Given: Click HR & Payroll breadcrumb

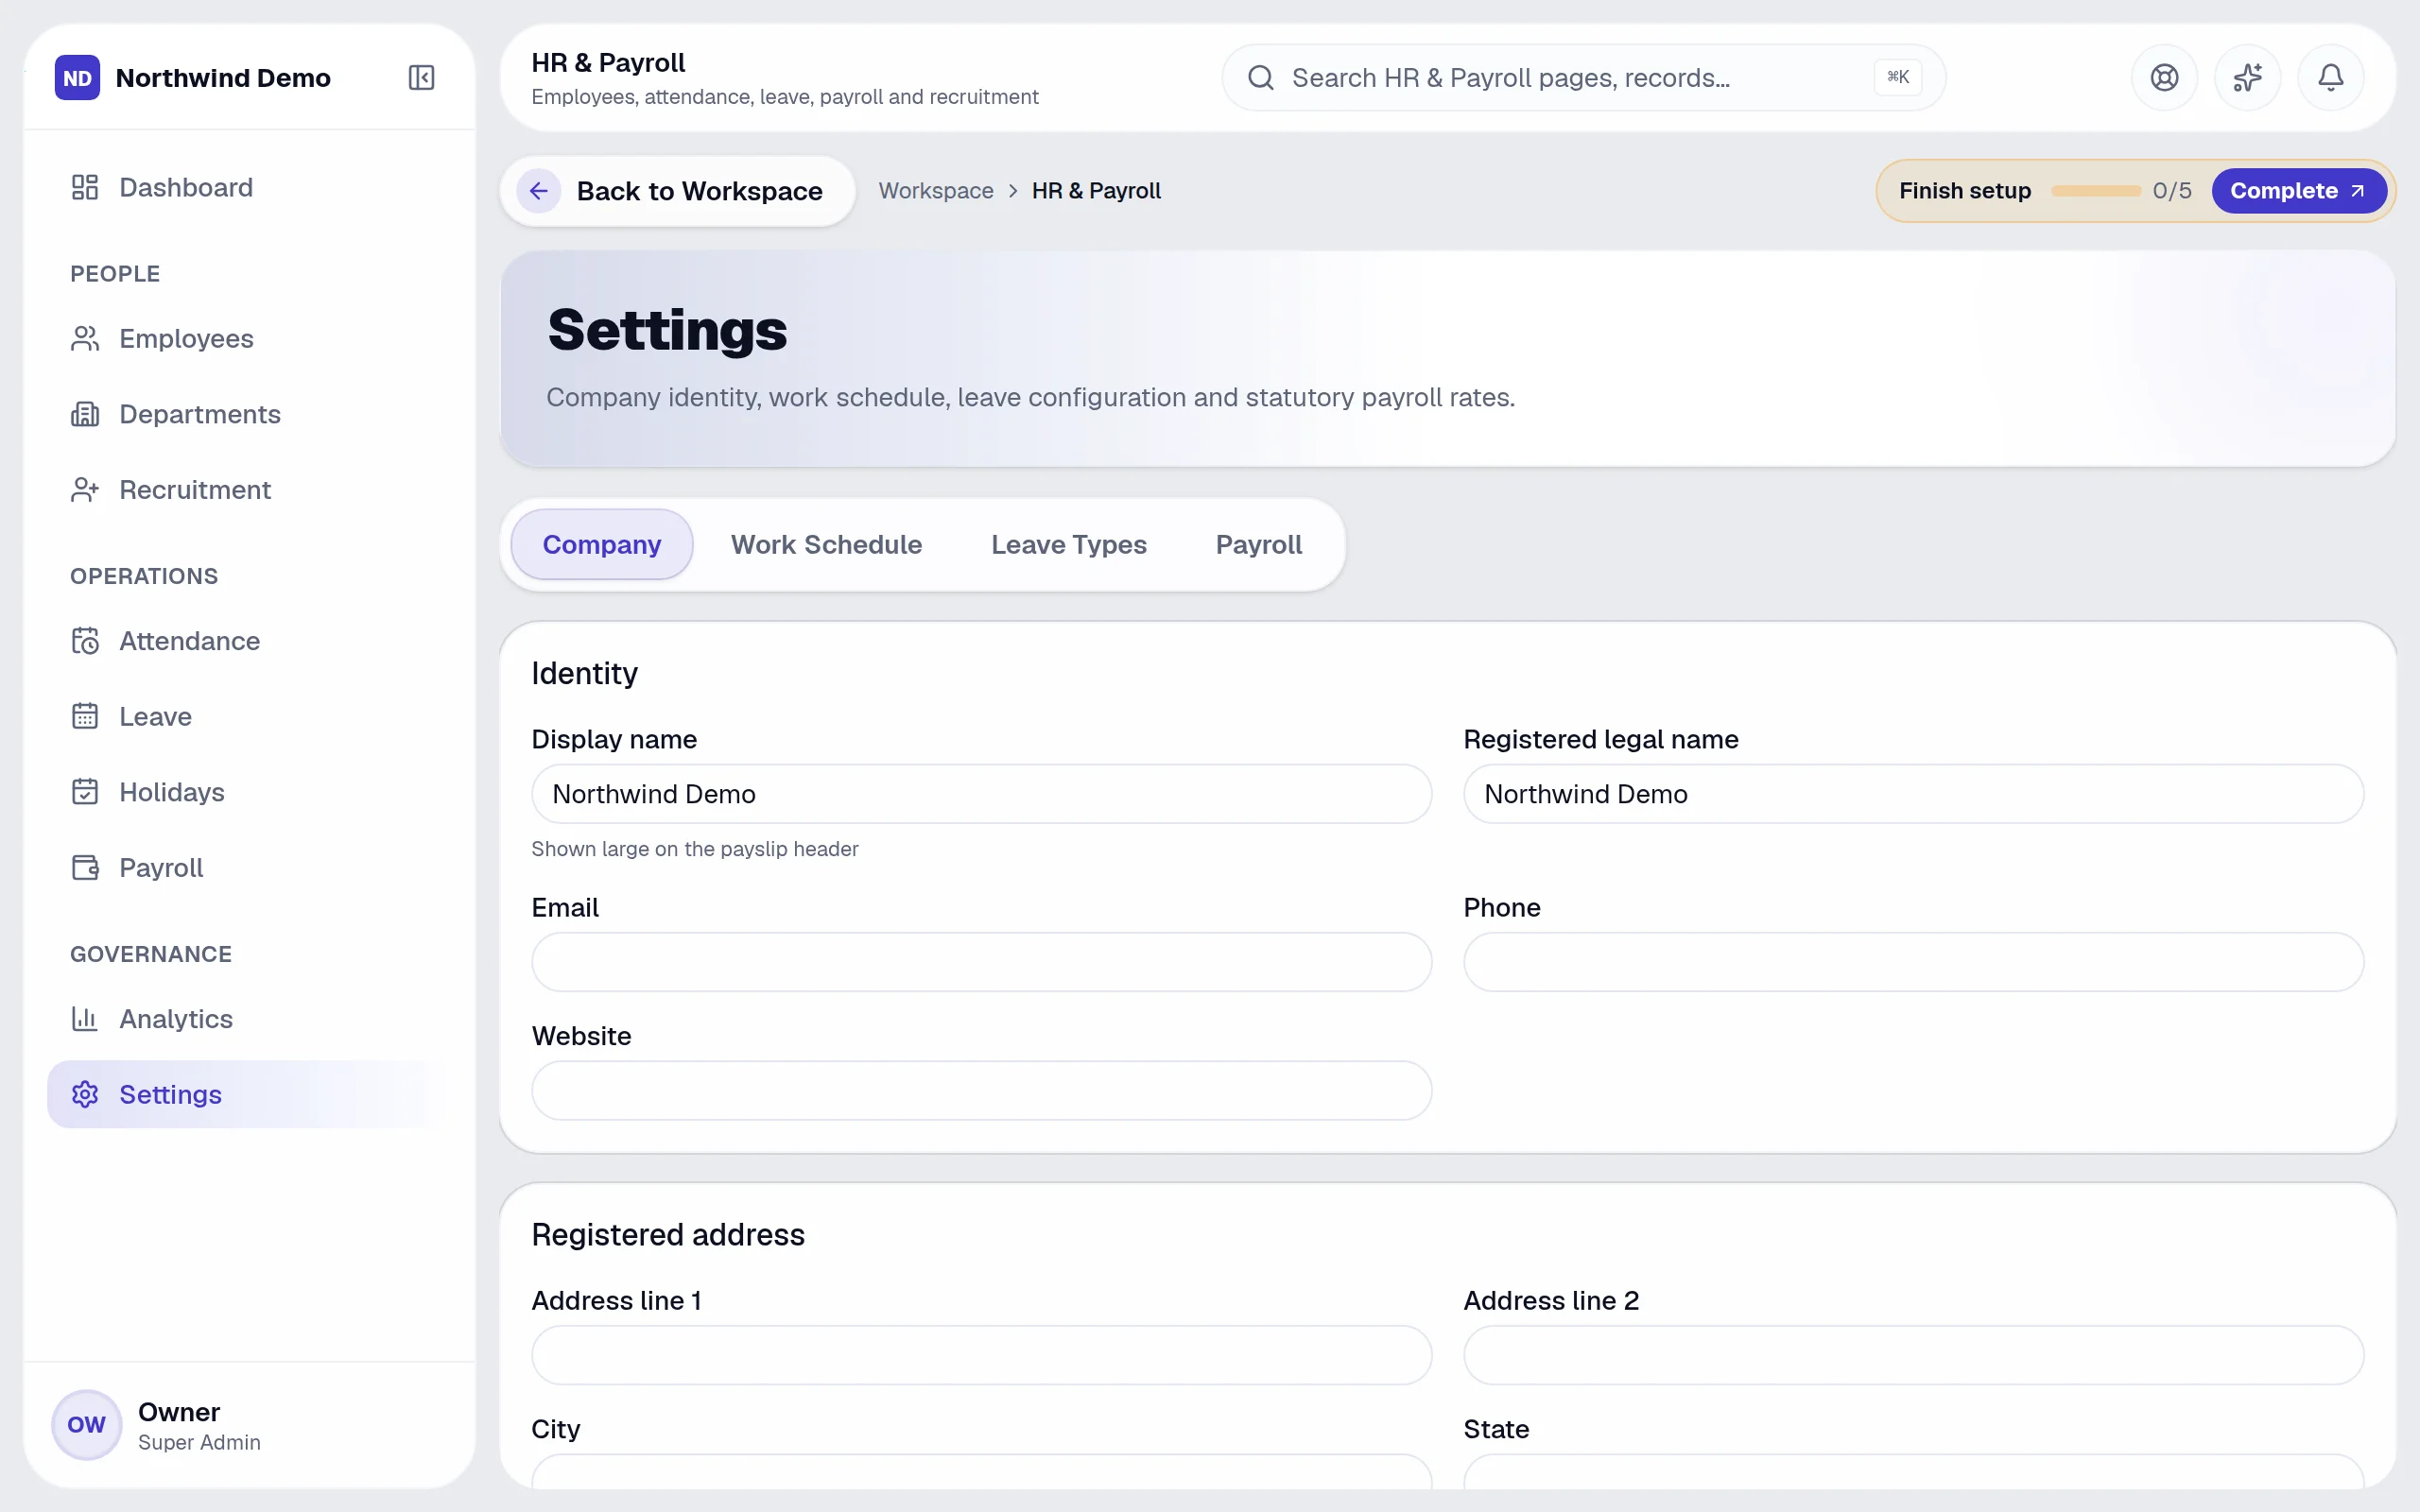Looking at the screenshot, I should 1096,191.
